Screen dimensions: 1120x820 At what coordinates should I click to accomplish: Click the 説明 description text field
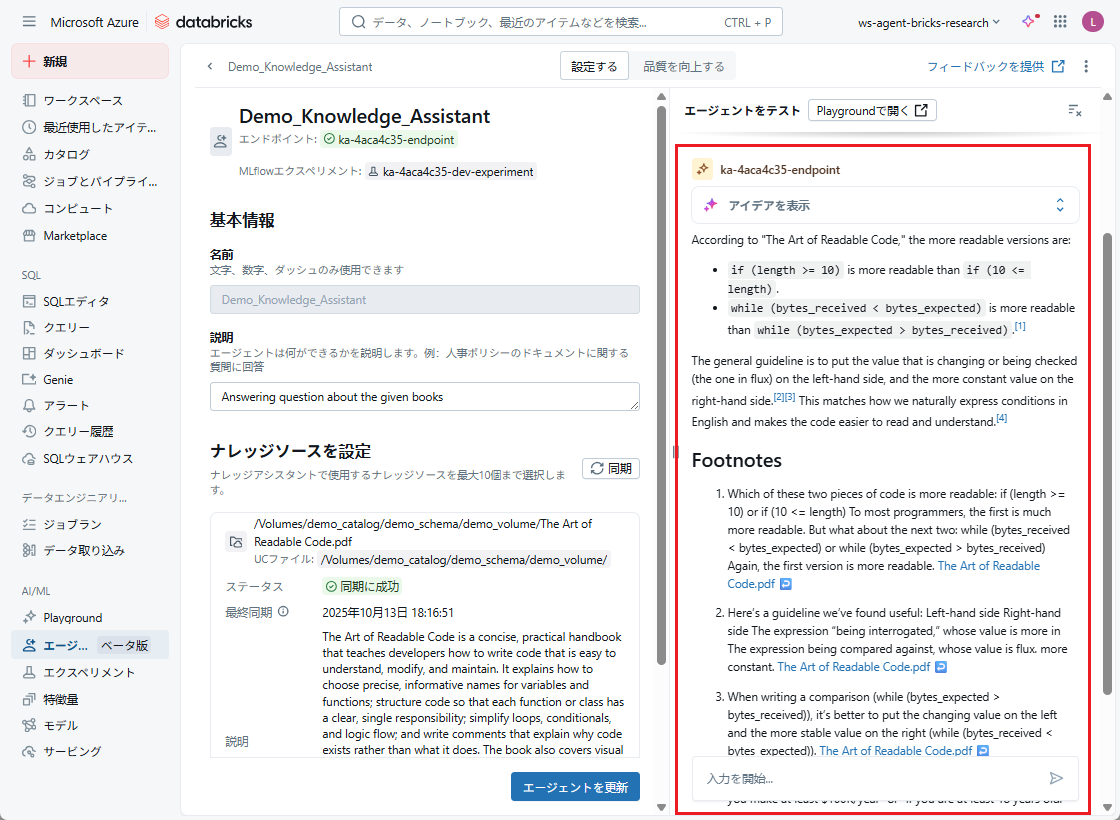click(x=425, y=397)
